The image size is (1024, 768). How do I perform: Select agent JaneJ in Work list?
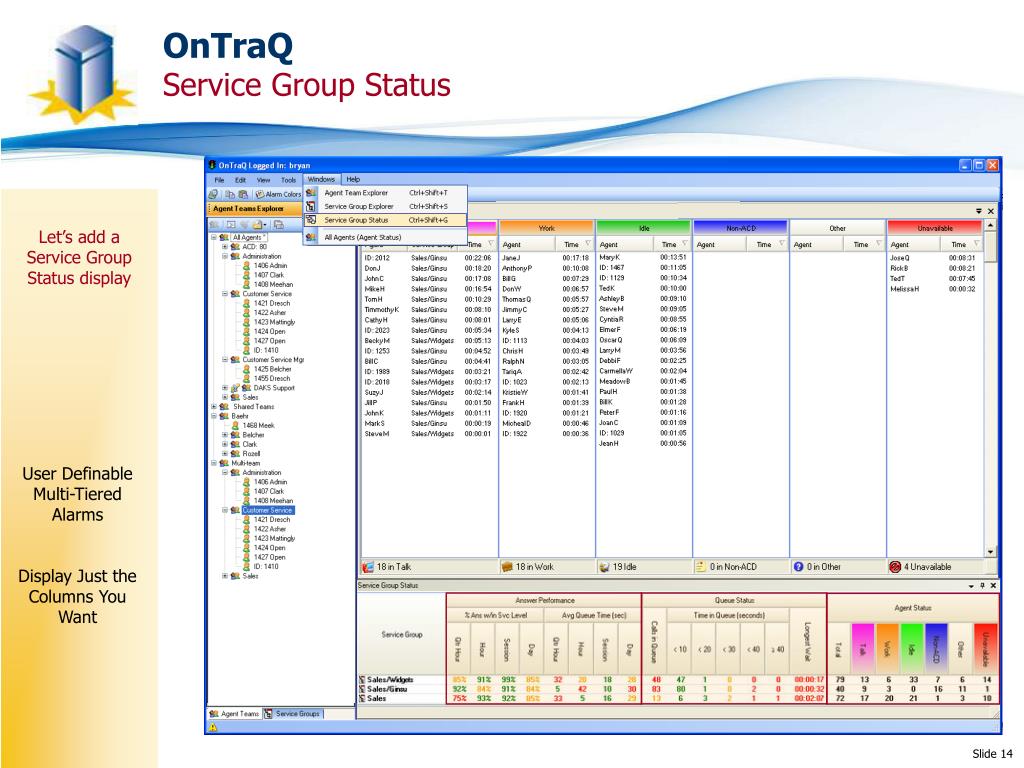click(511, 258)
